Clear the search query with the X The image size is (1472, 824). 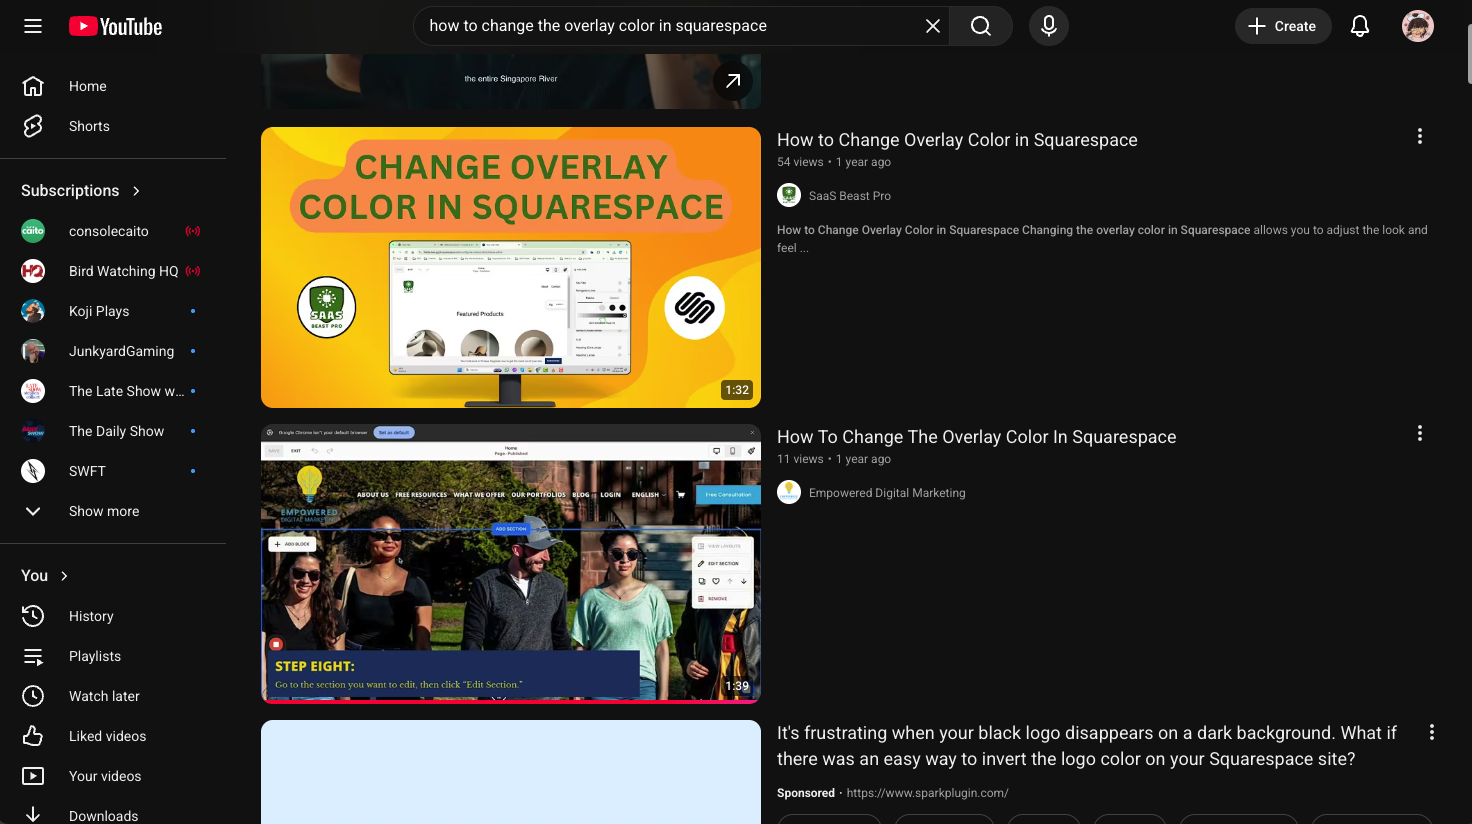coord(932,26)
